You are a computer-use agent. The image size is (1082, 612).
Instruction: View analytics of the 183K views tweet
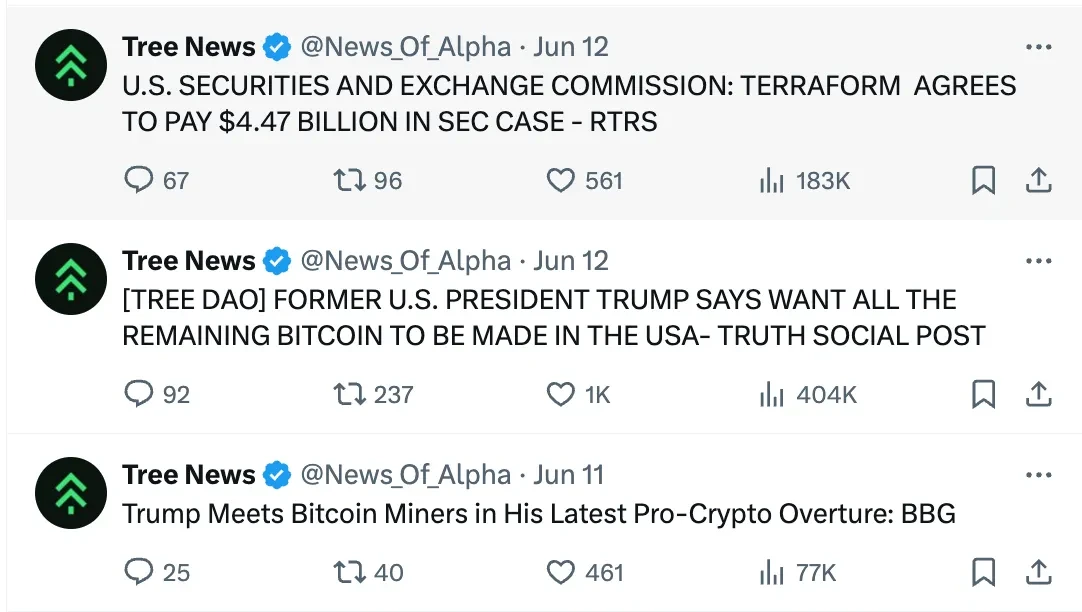pos(771,180)
